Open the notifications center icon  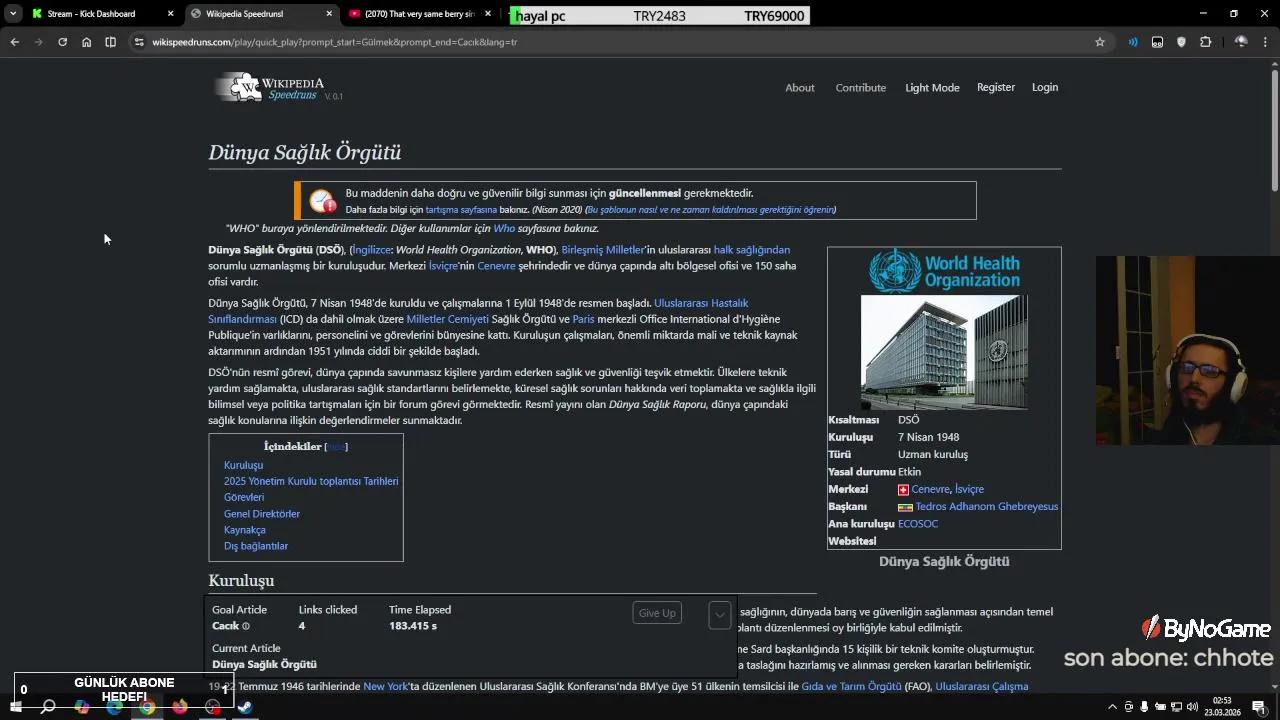(1259, 707)
